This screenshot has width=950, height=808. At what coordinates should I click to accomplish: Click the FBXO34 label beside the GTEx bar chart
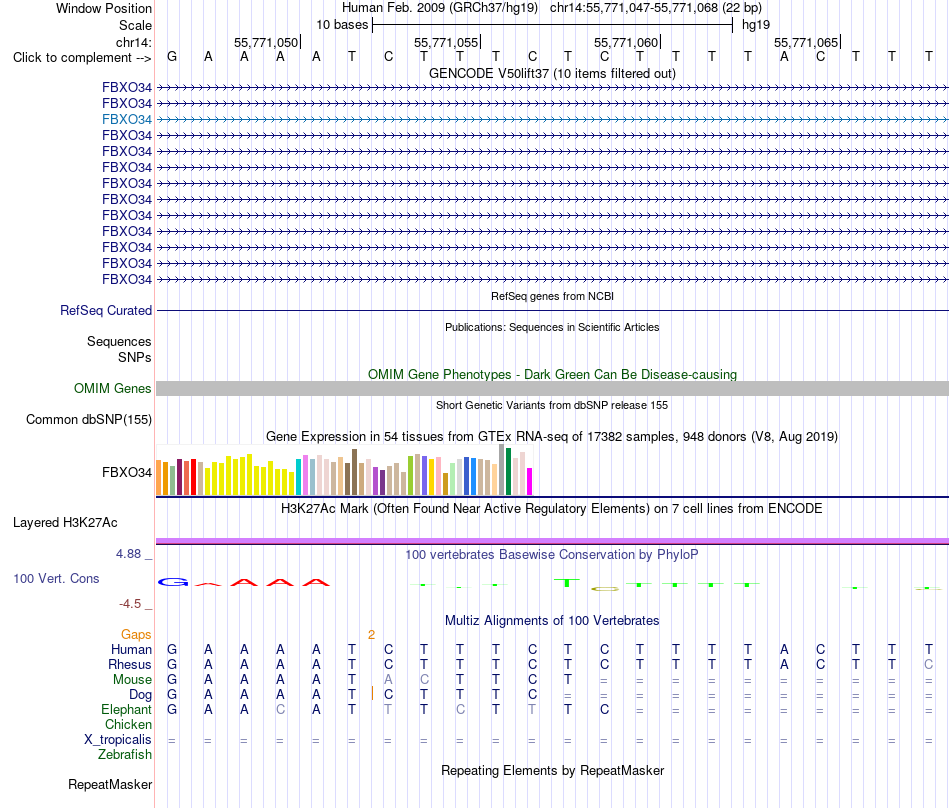pyautogui.click(x=127, y=472)
